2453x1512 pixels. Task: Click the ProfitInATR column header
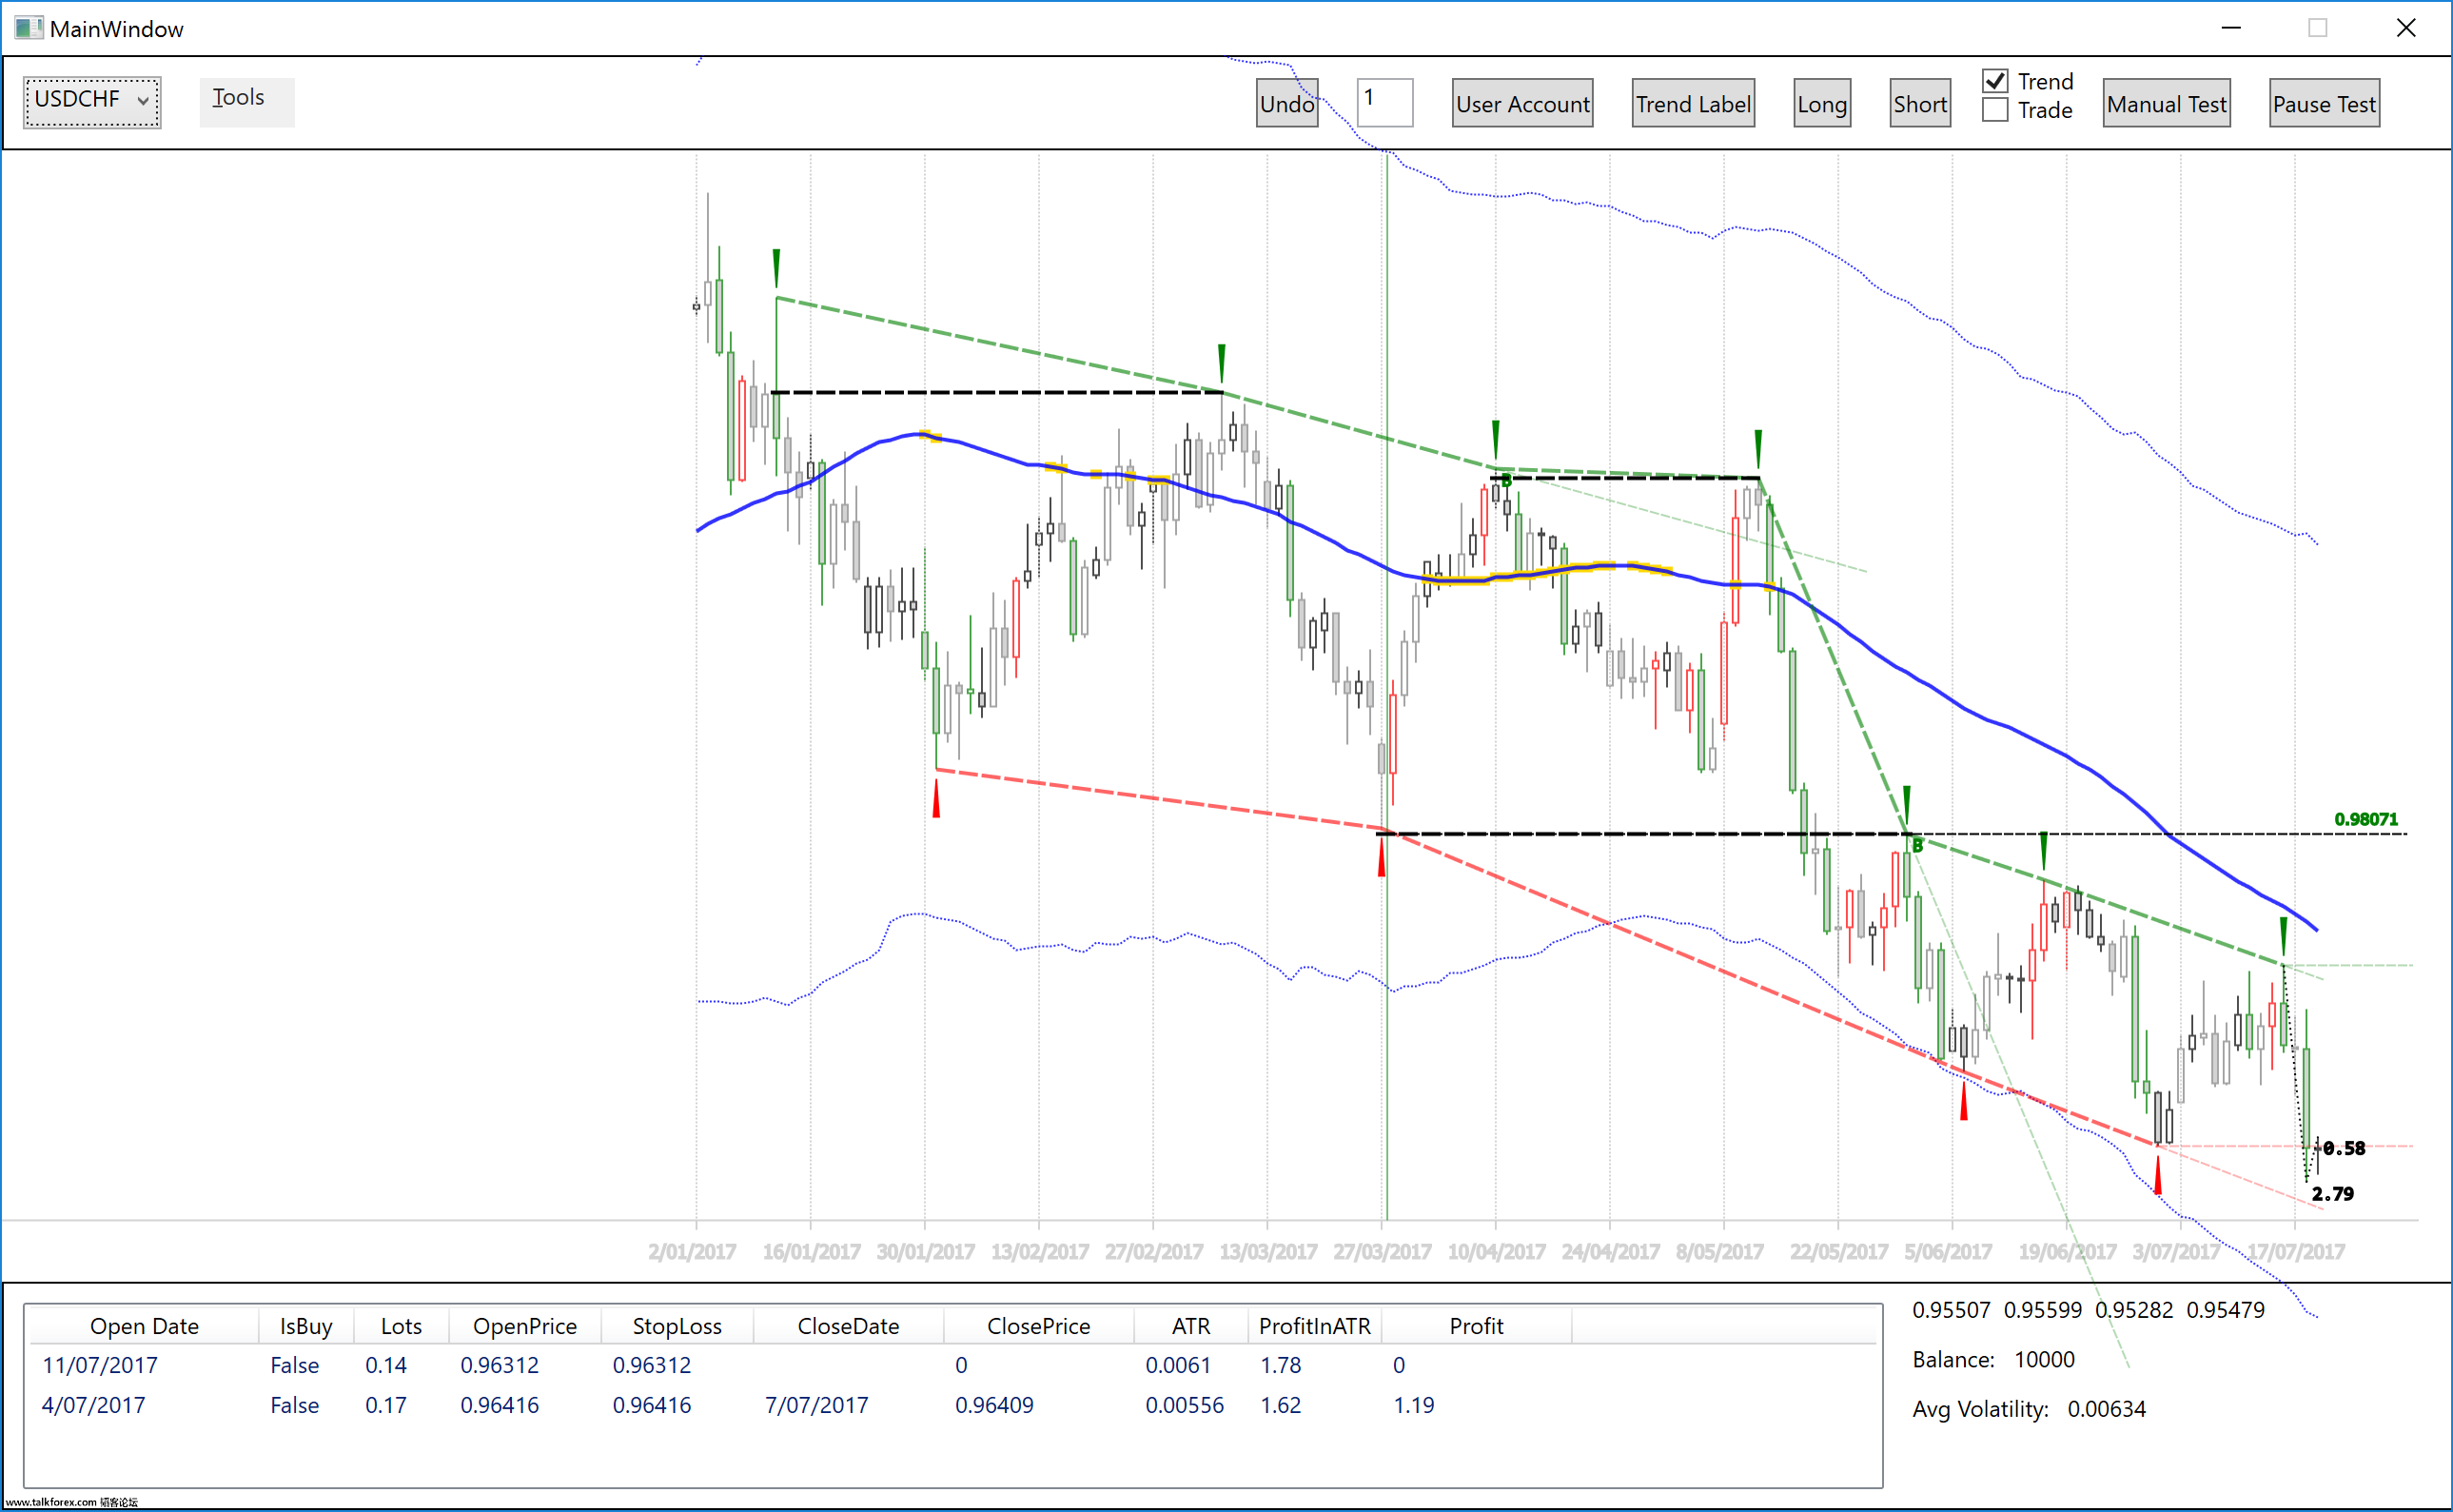tap(1314, 1326)
